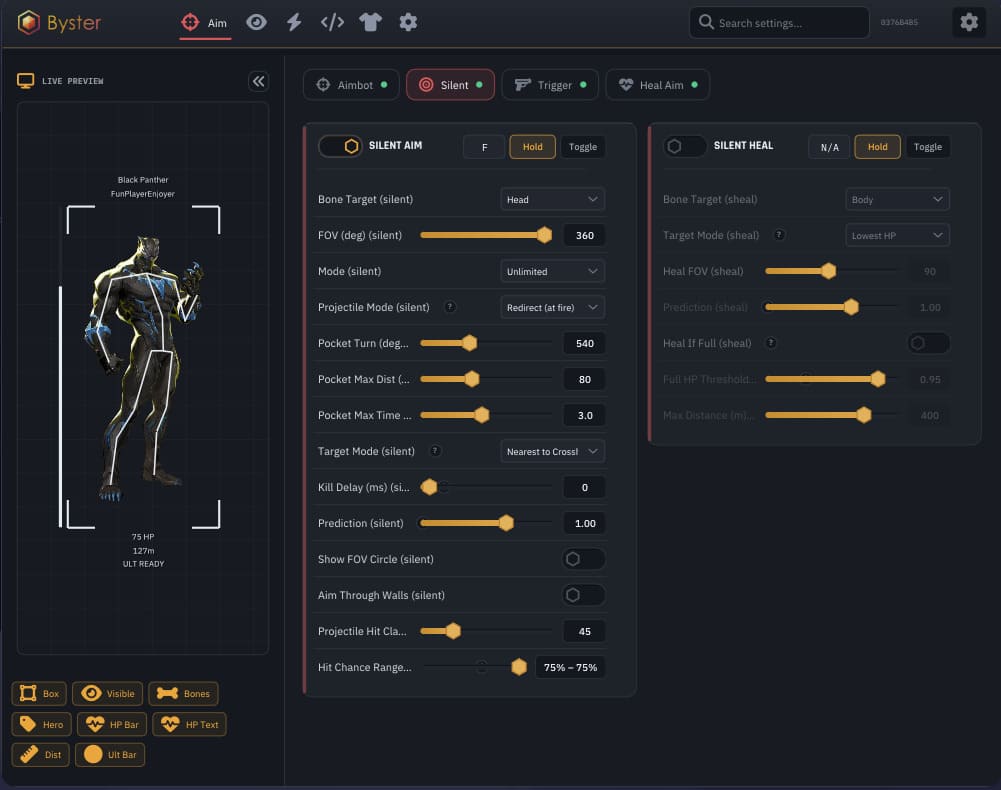This screenshot has height=790, width=1001.
Task: Click help icon next to Target Mode (silent)
Action: pos(435,451)
